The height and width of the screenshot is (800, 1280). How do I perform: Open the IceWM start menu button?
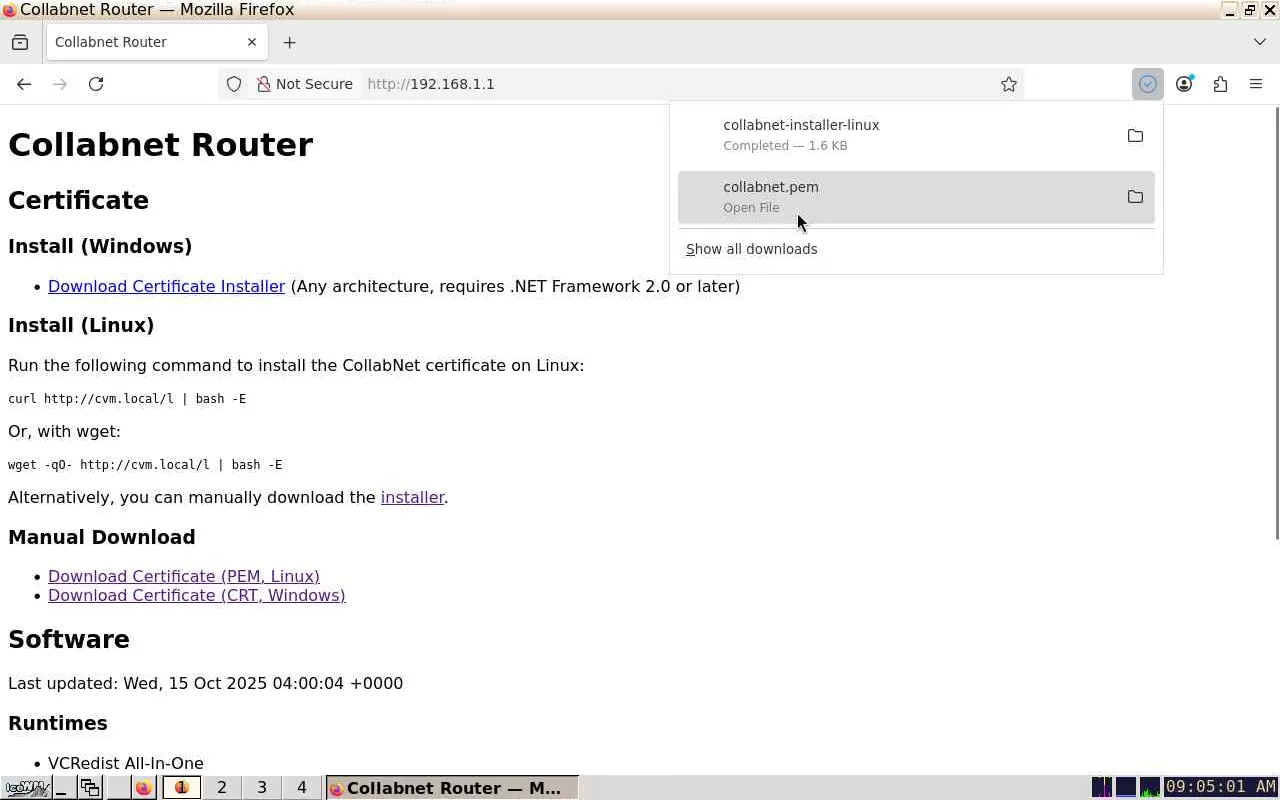pos(26,788)
